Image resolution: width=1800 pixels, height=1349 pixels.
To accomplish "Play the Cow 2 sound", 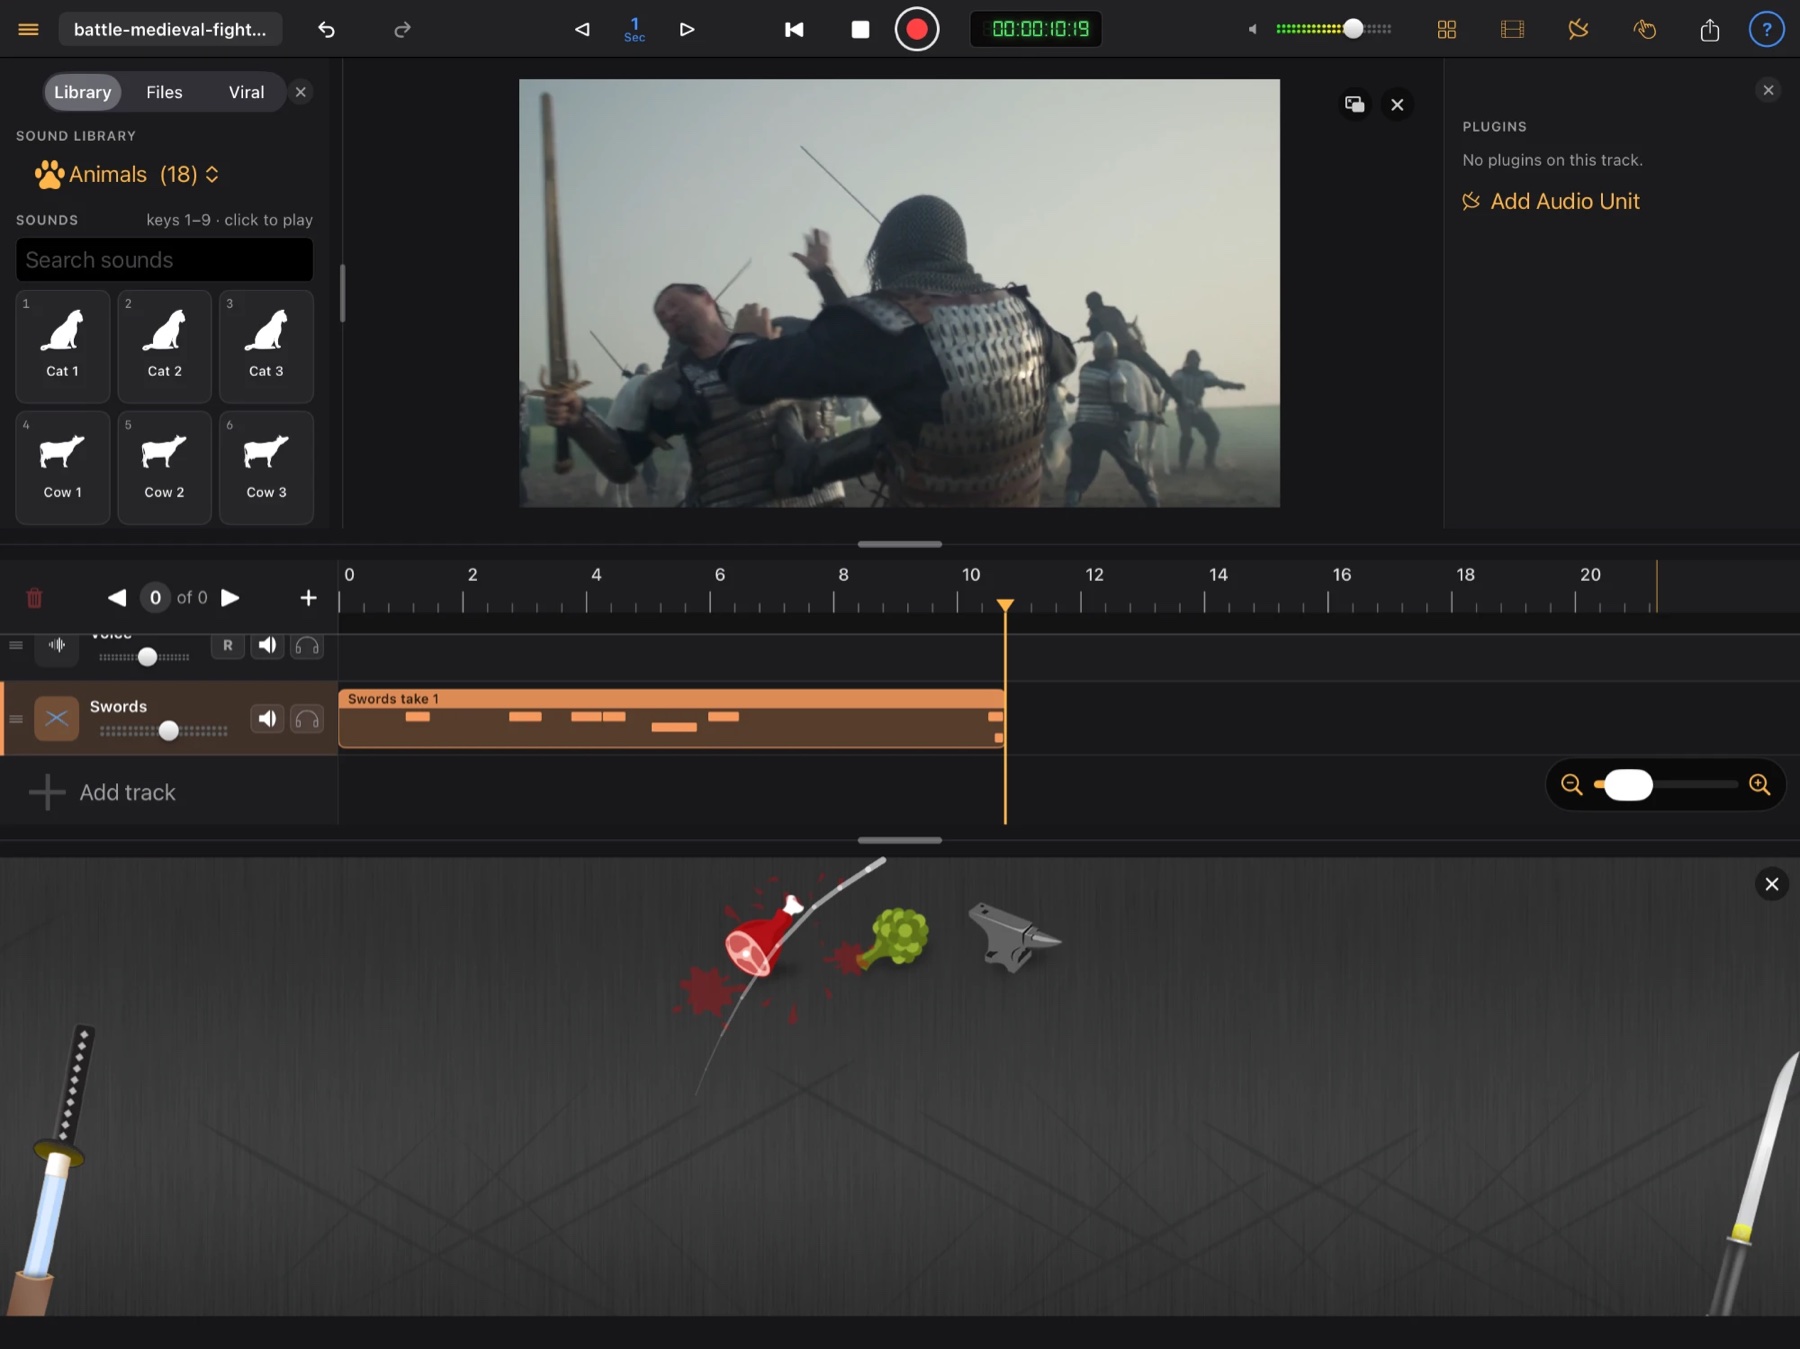I will point(164,467).
